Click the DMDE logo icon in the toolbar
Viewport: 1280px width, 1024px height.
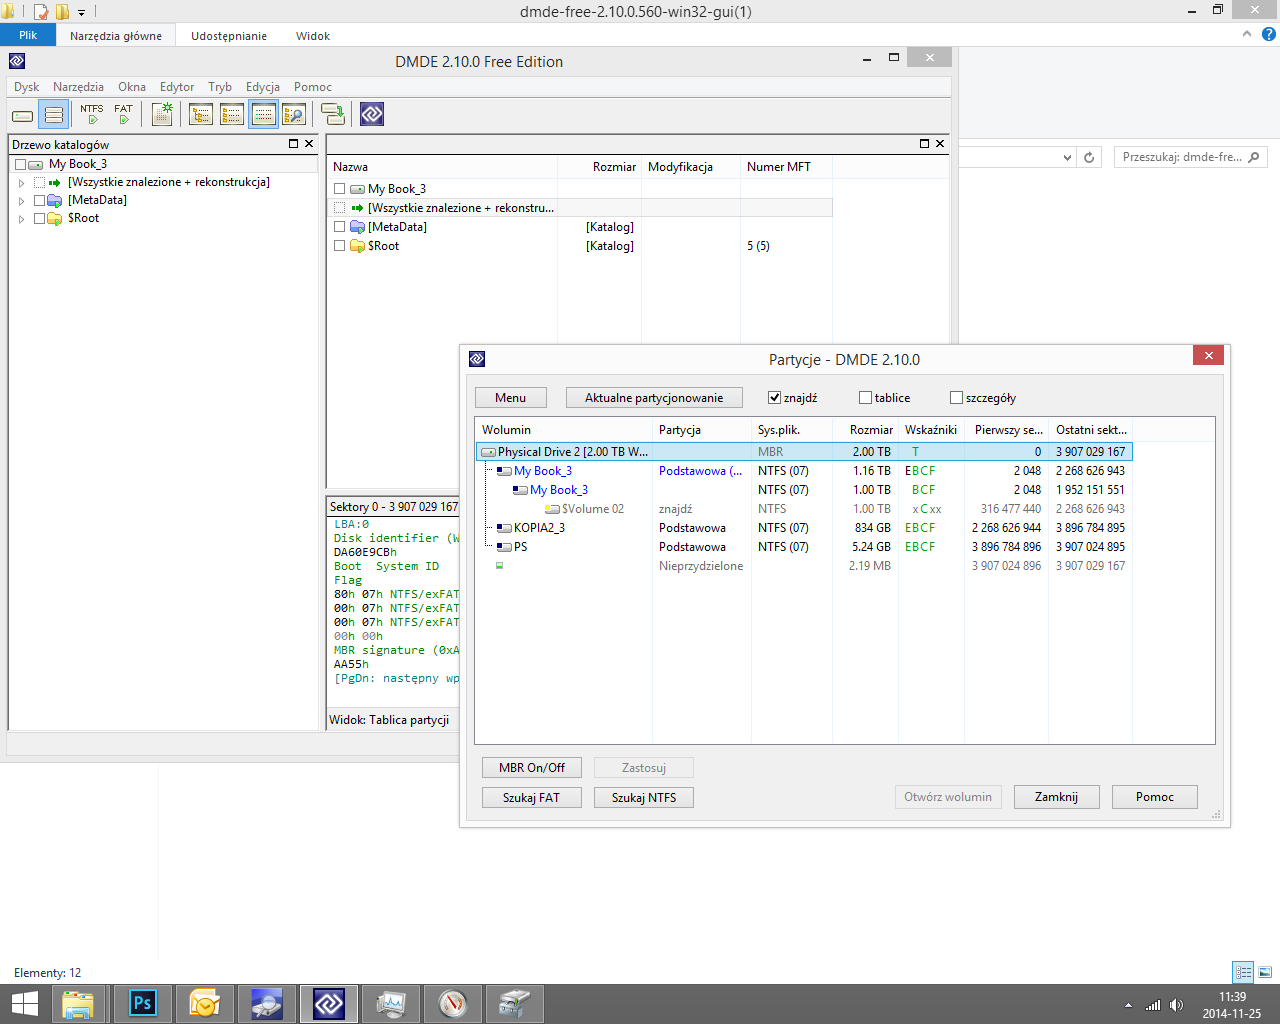coord(372,115)
